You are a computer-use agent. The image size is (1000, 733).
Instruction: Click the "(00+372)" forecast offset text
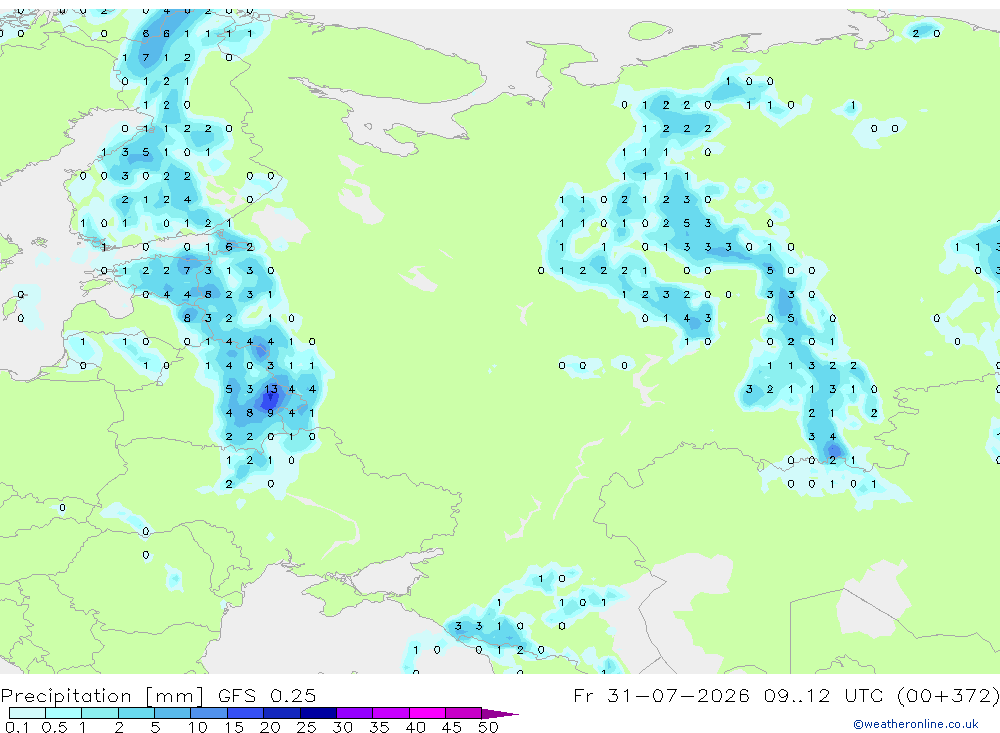[948, 696]
